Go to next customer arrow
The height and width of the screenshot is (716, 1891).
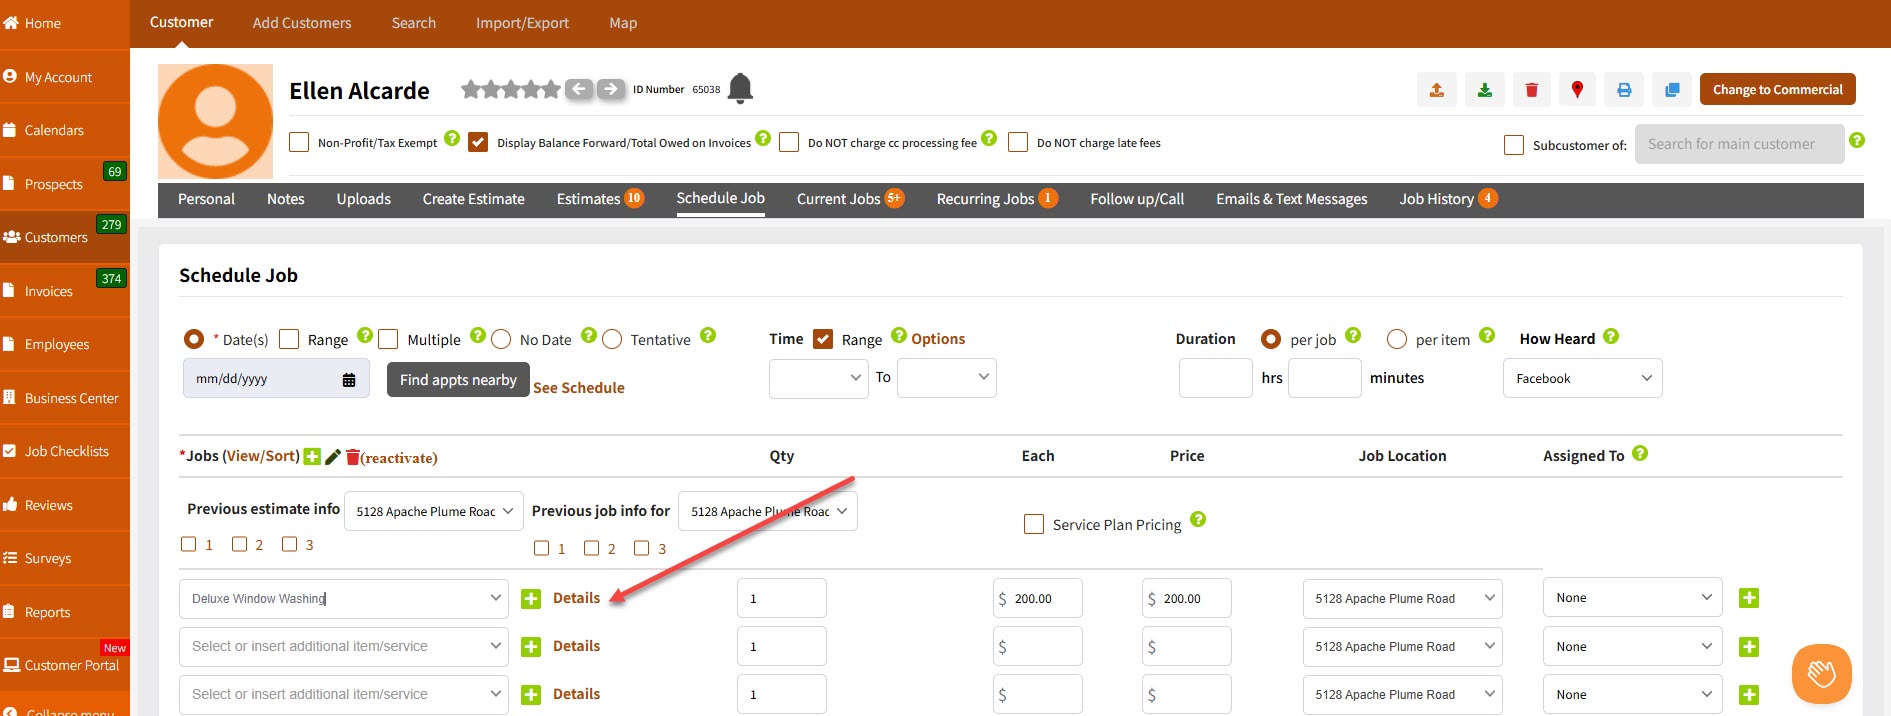611,89
